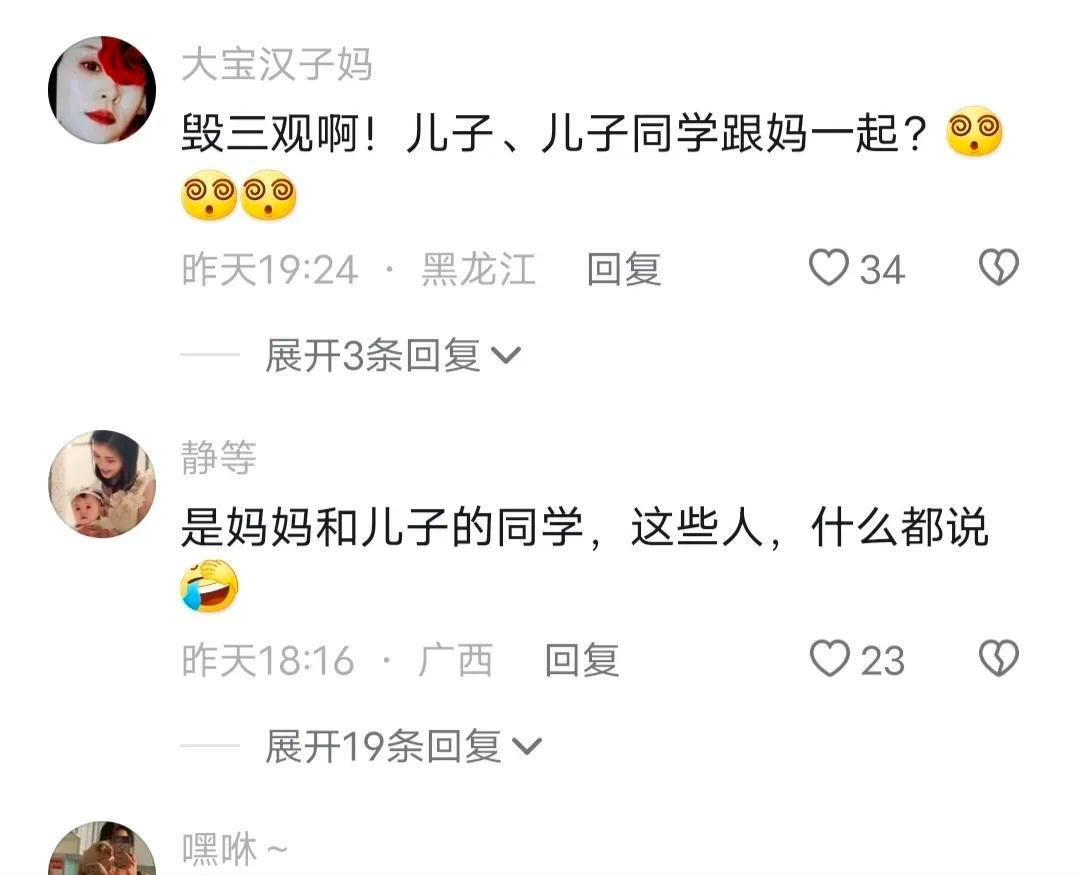Tap broken heart on 静等's comment
This screenshot has width=1079, height=875.
click(x=998, y=658)
